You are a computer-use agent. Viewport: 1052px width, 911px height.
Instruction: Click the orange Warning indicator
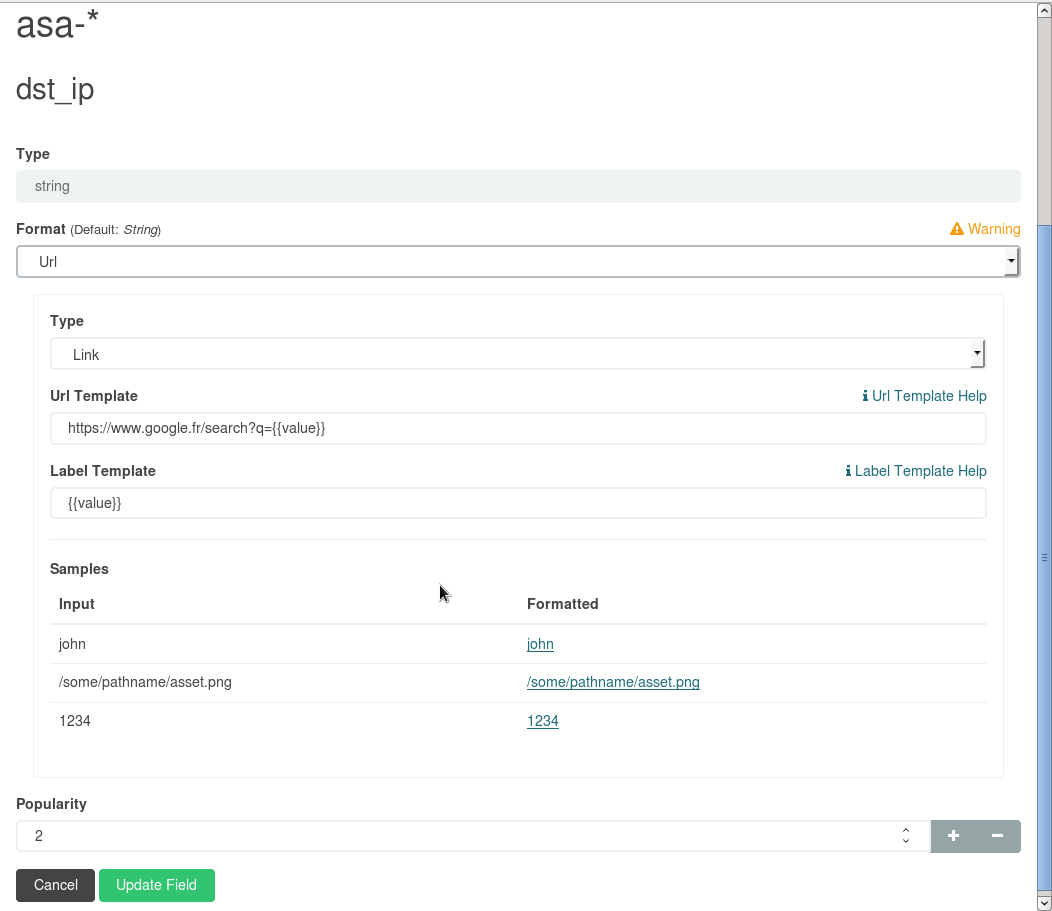pos(985,229)
